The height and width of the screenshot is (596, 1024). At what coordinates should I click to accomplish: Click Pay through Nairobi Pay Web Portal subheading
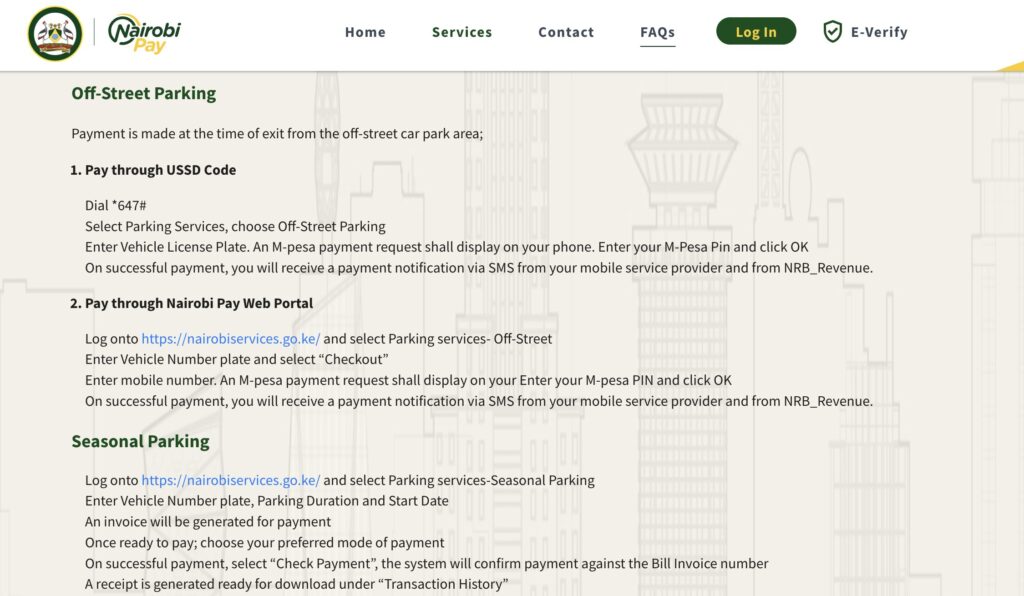click(191, 304)
